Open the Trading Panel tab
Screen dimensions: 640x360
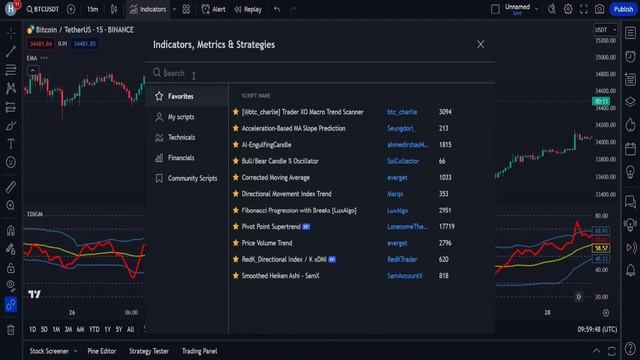point(199,351)
